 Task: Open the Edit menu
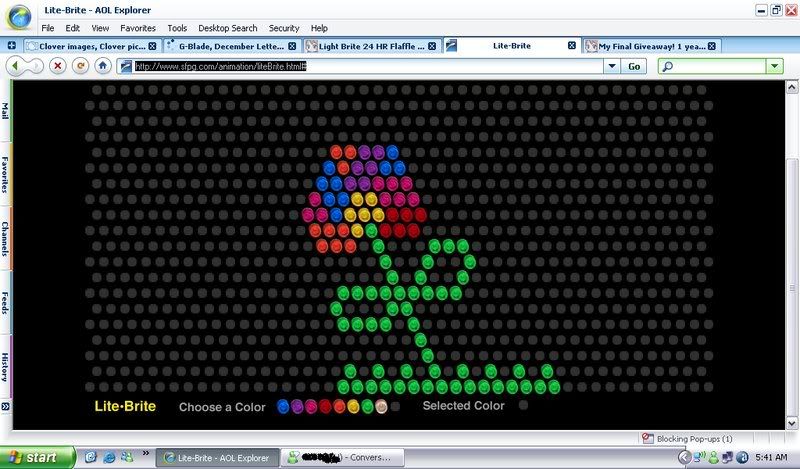(x=72, y=28)
